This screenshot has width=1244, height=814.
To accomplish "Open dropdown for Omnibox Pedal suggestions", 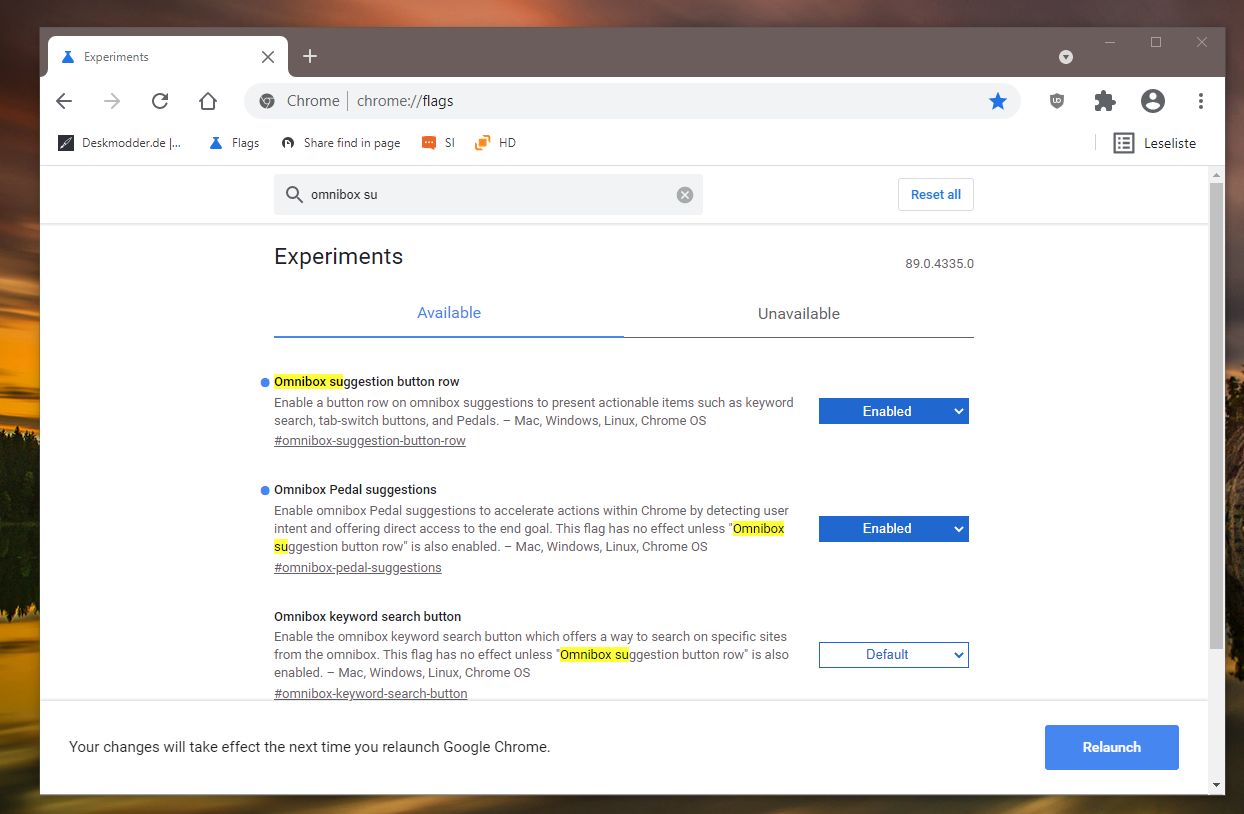I will click(894, 528).
